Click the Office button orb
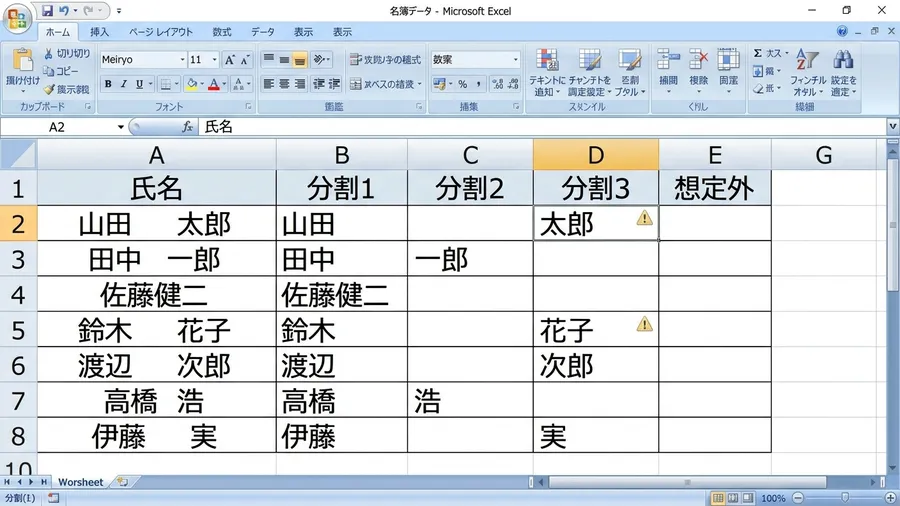This screenshot has width=900, height=506. coord(17,18)
